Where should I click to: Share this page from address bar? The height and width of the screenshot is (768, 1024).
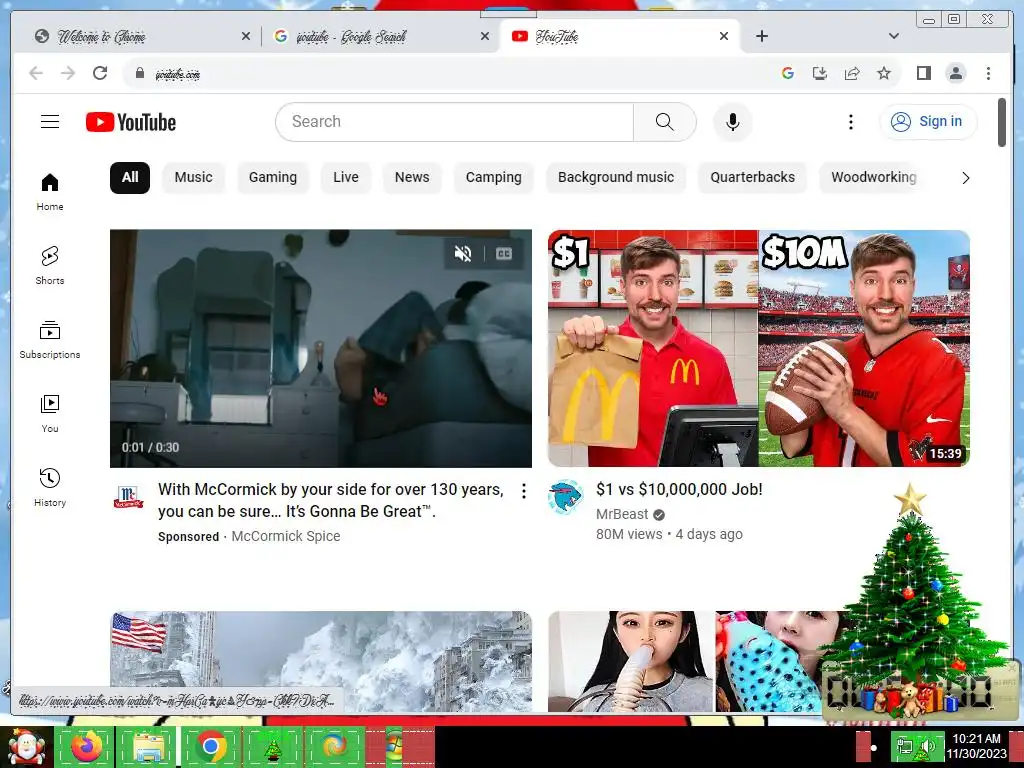[852, 73]
